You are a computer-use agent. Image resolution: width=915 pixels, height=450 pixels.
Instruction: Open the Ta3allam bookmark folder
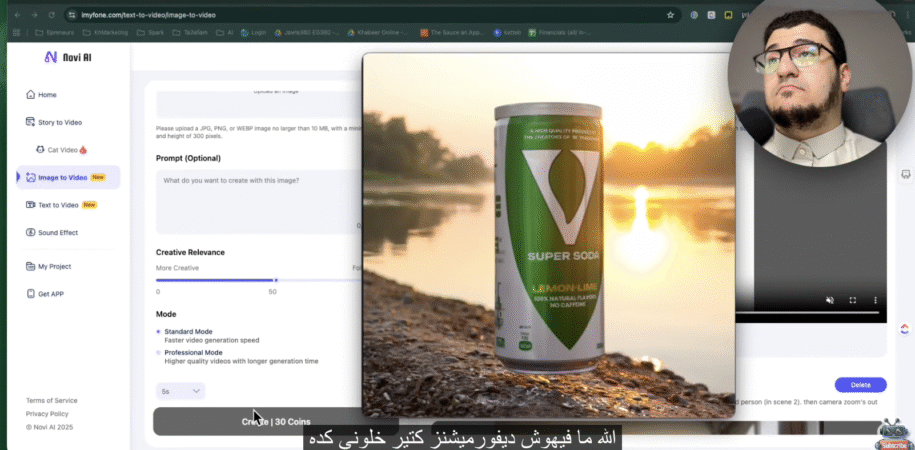(x=190, y=33)
